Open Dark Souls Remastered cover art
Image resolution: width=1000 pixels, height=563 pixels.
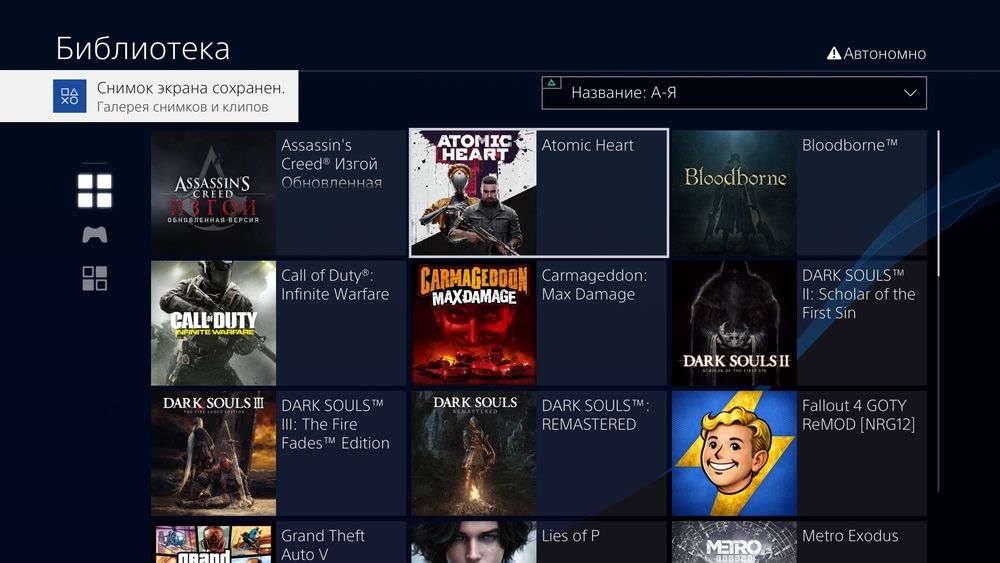tap(474, 453)
